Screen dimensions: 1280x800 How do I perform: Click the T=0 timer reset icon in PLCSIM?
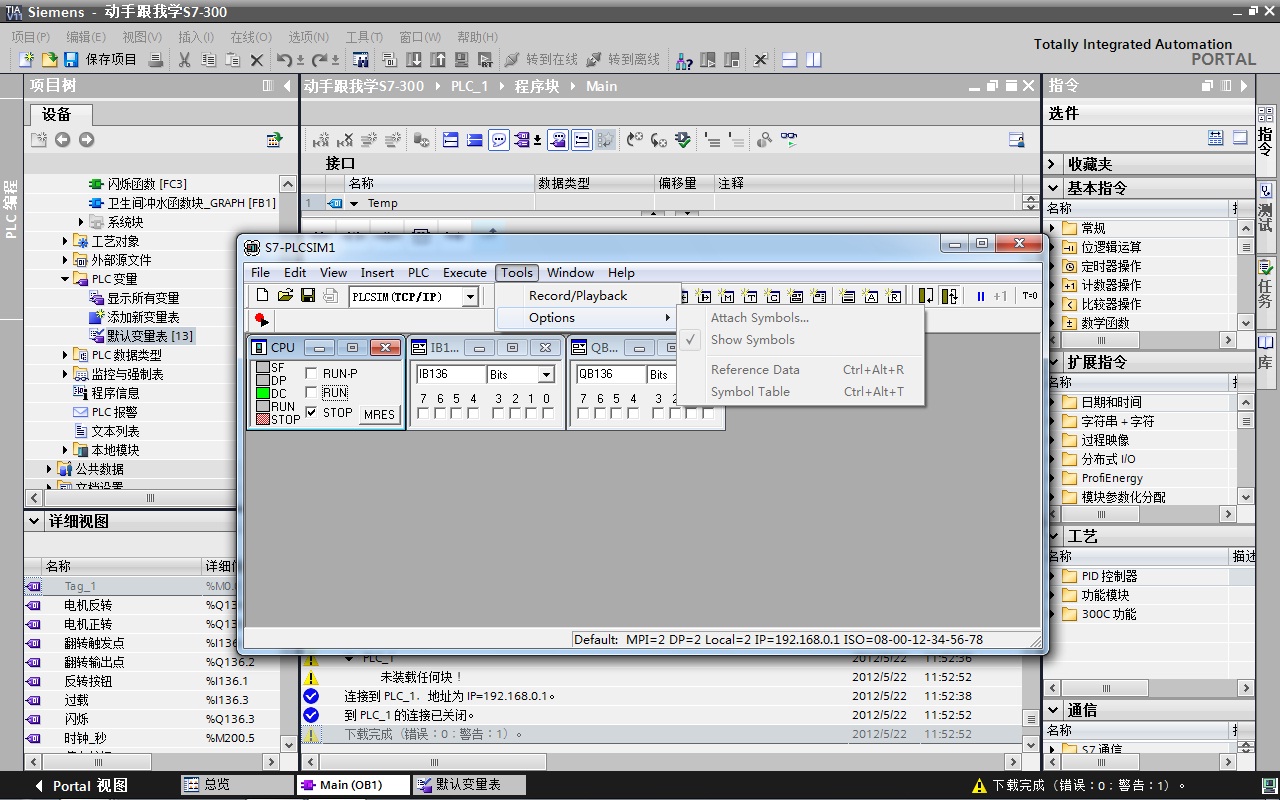coord(1030,296)
